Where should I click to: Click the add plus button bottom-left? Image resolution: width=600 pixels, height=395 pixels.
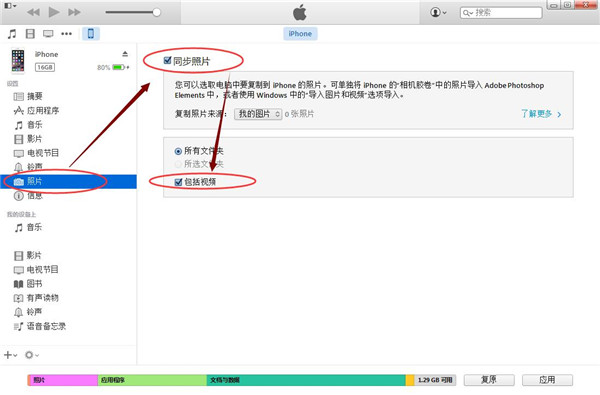[10, 355]
